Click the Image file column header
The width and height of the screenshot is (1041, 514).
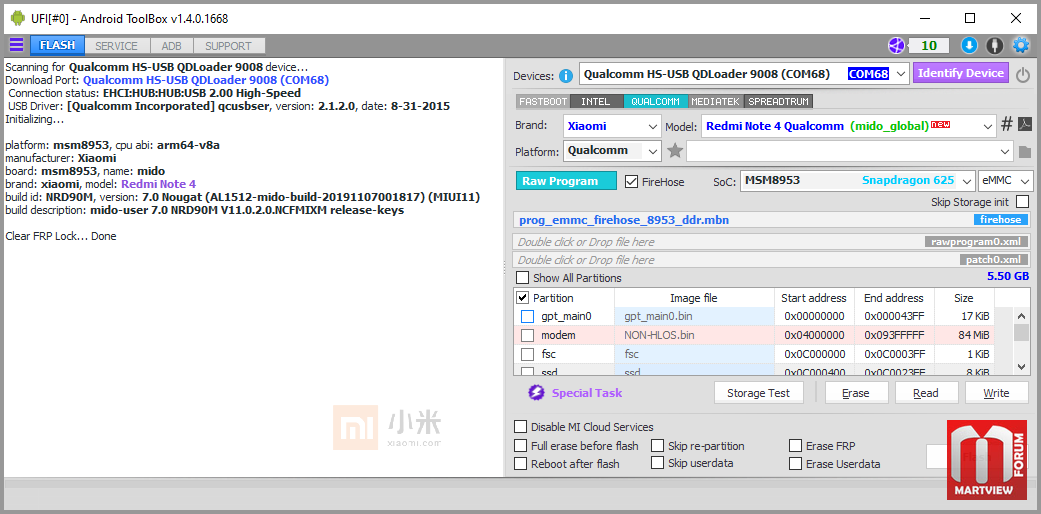pos(694,298)
